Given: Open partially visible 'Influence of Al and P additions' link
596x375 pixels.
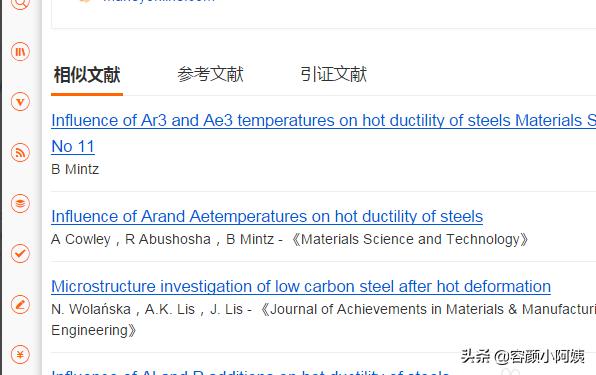Looking at the screenshot, I should [x=250, y=372].
